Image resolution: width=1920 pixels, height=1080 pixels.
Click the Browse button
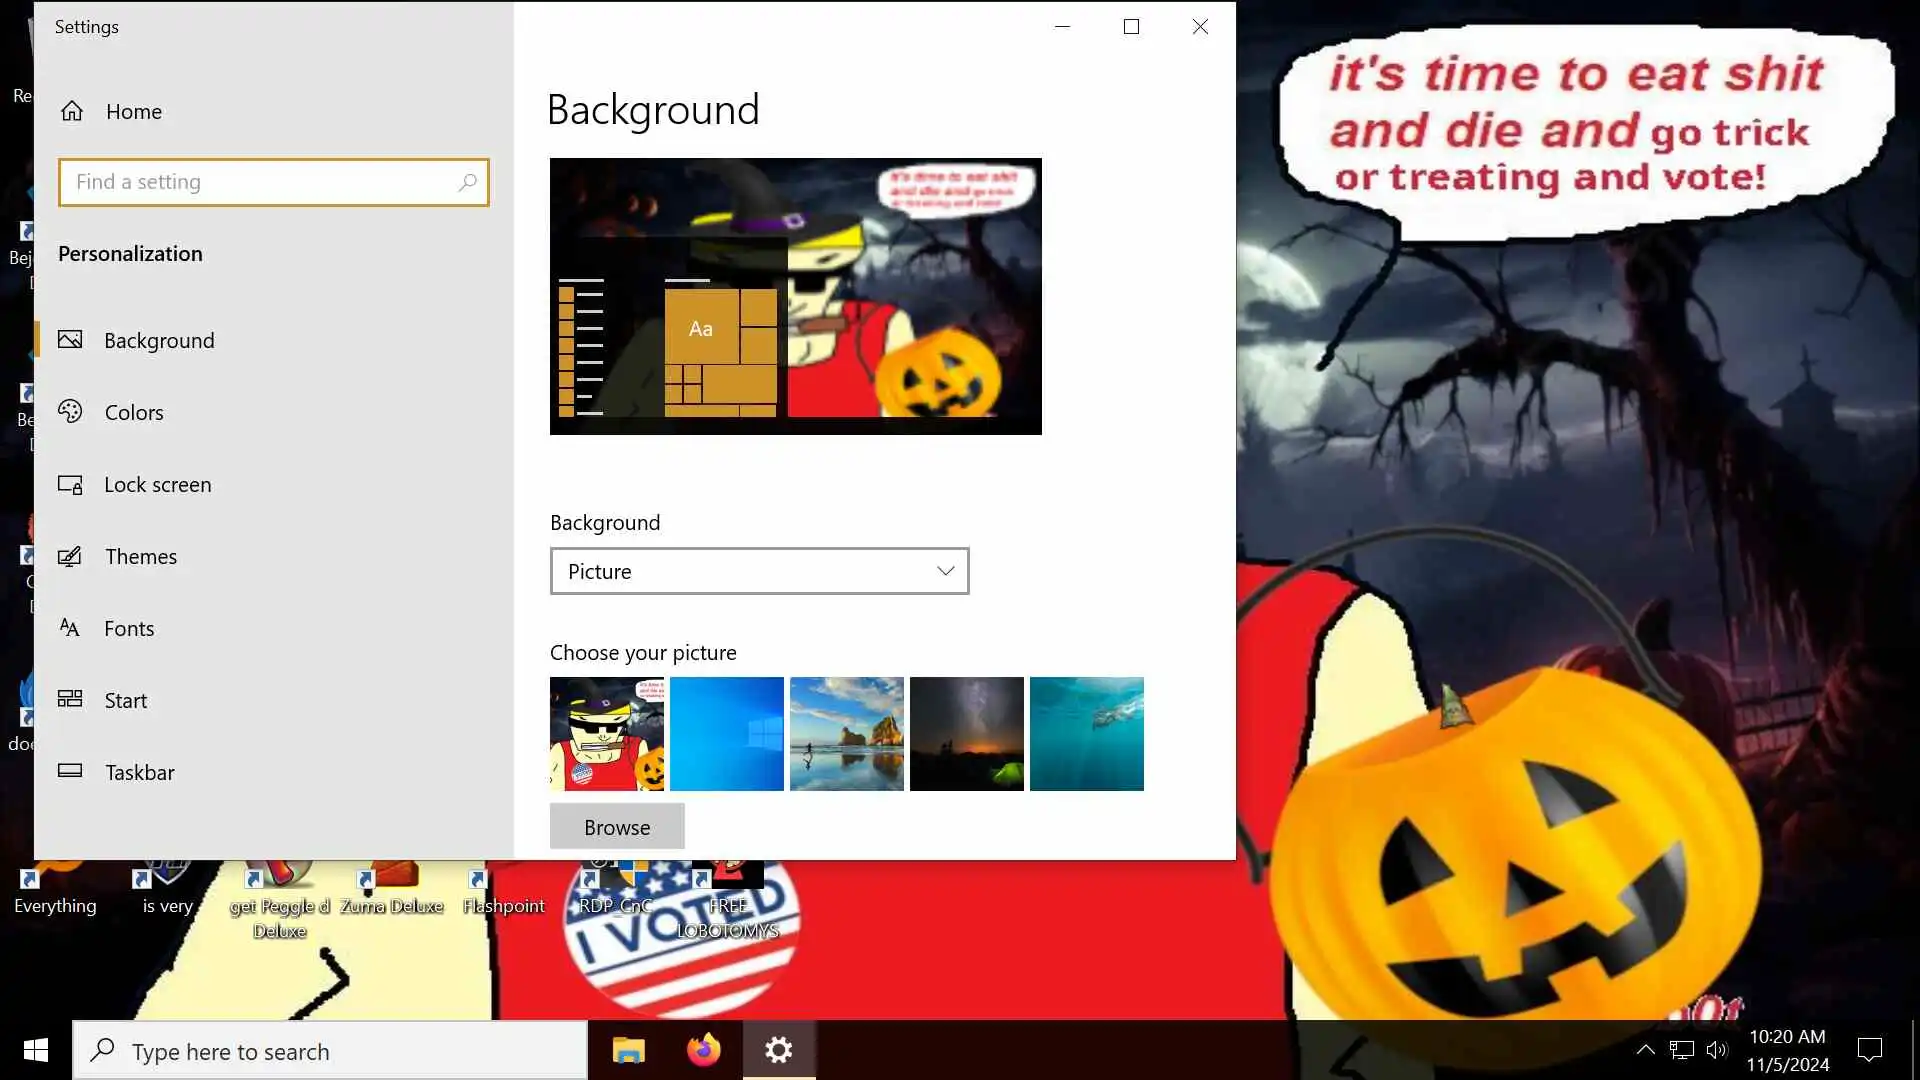coord(617,827)
